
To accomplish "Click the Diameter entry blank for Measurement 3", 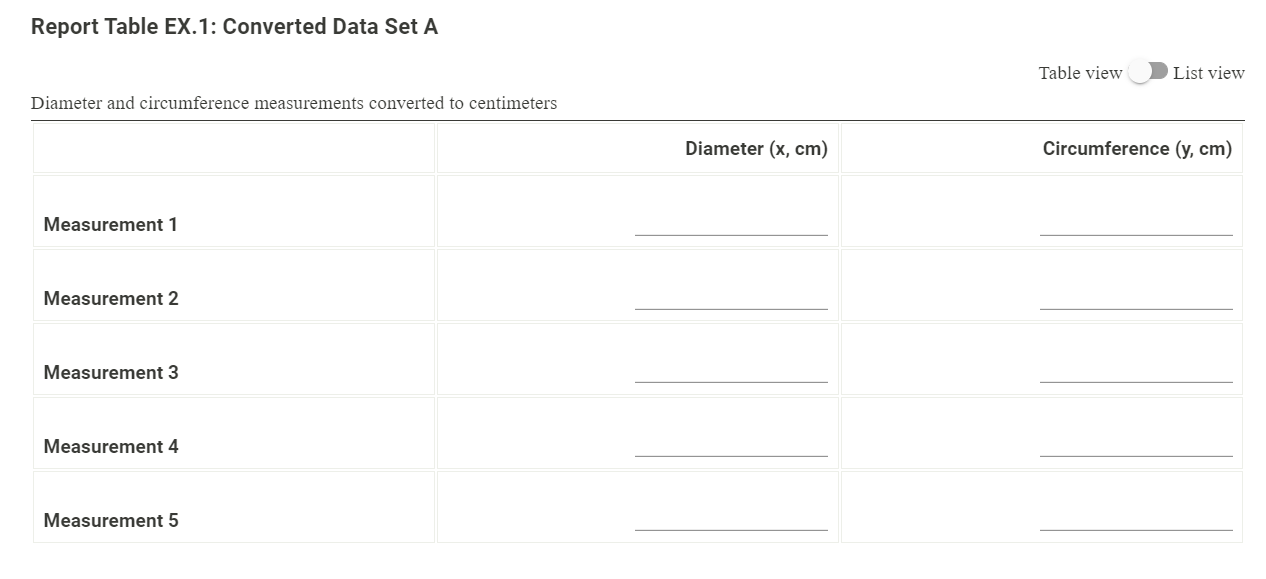I will 730,376.
